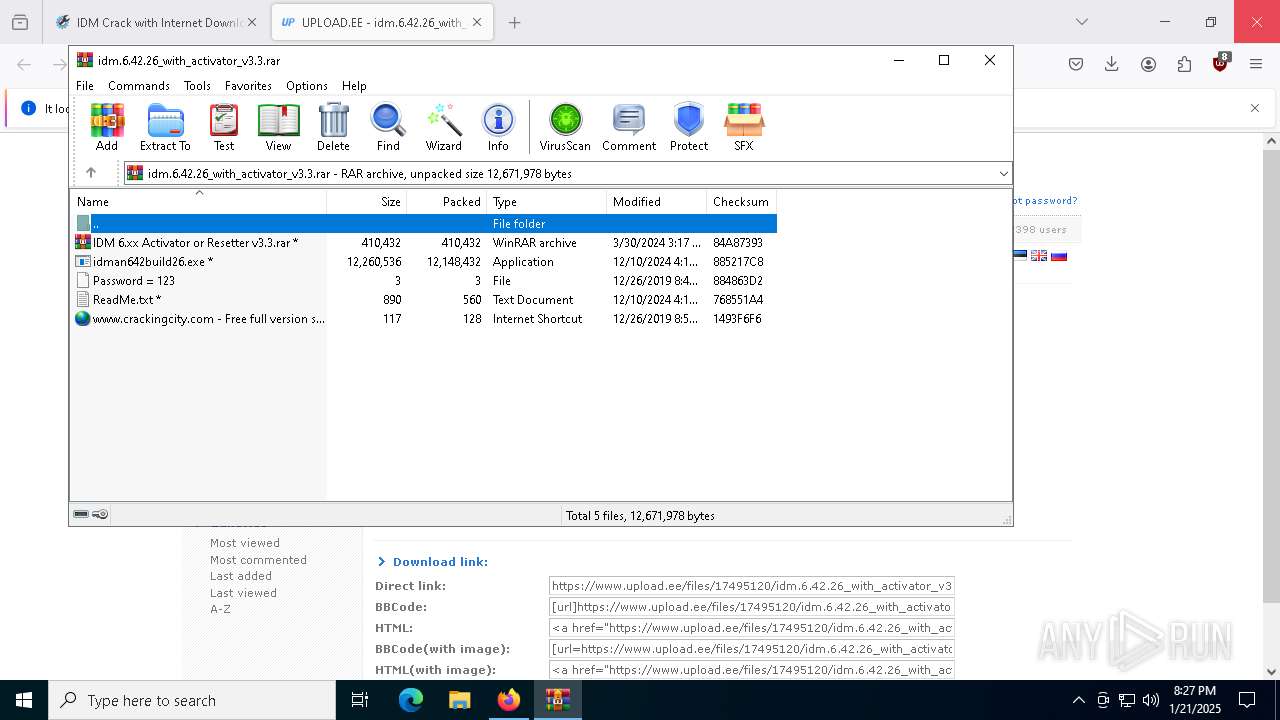
Task: Sort by Packed column header
Action: click(447, 201)
